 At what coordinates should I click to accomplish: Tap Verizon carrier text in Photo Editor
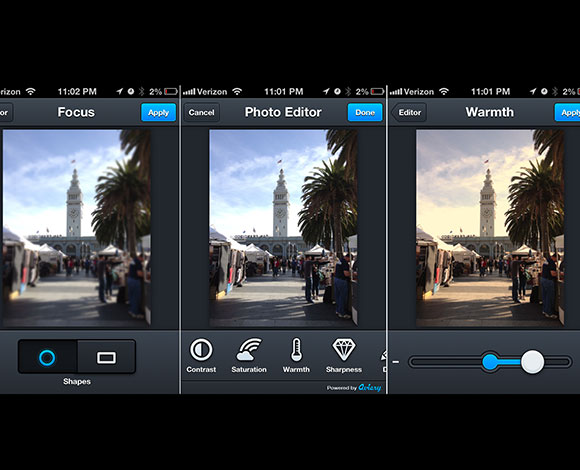click(212, 92)
